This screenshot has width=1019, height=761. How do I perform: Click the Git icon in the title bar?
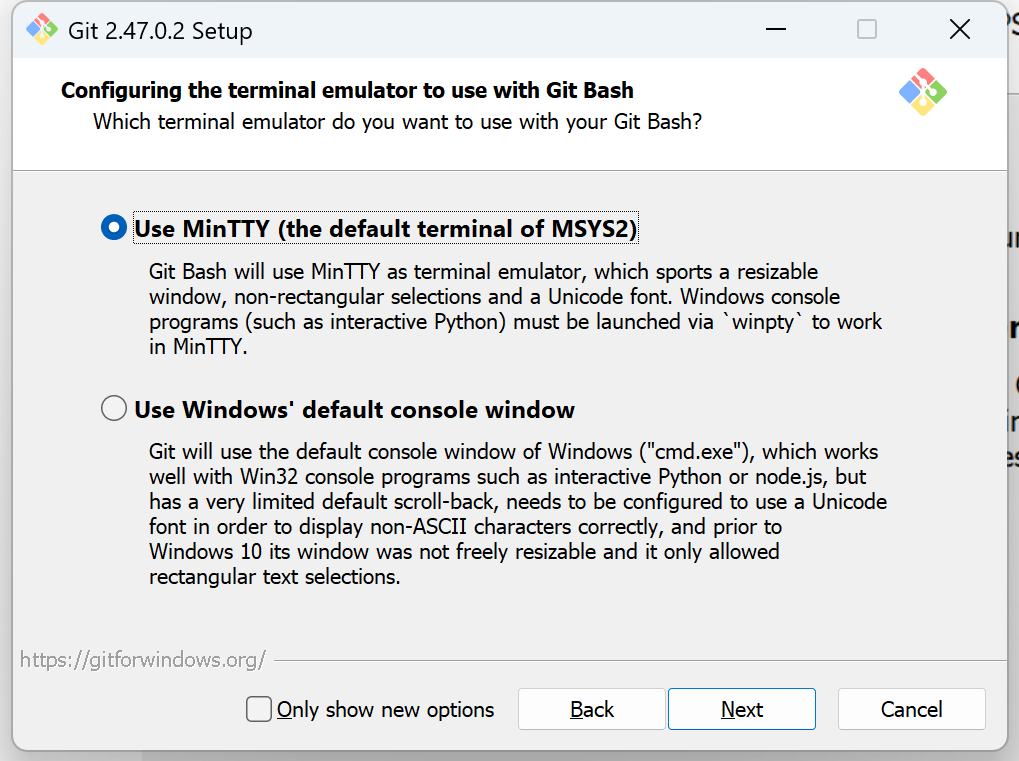click(x=42, y=30)
